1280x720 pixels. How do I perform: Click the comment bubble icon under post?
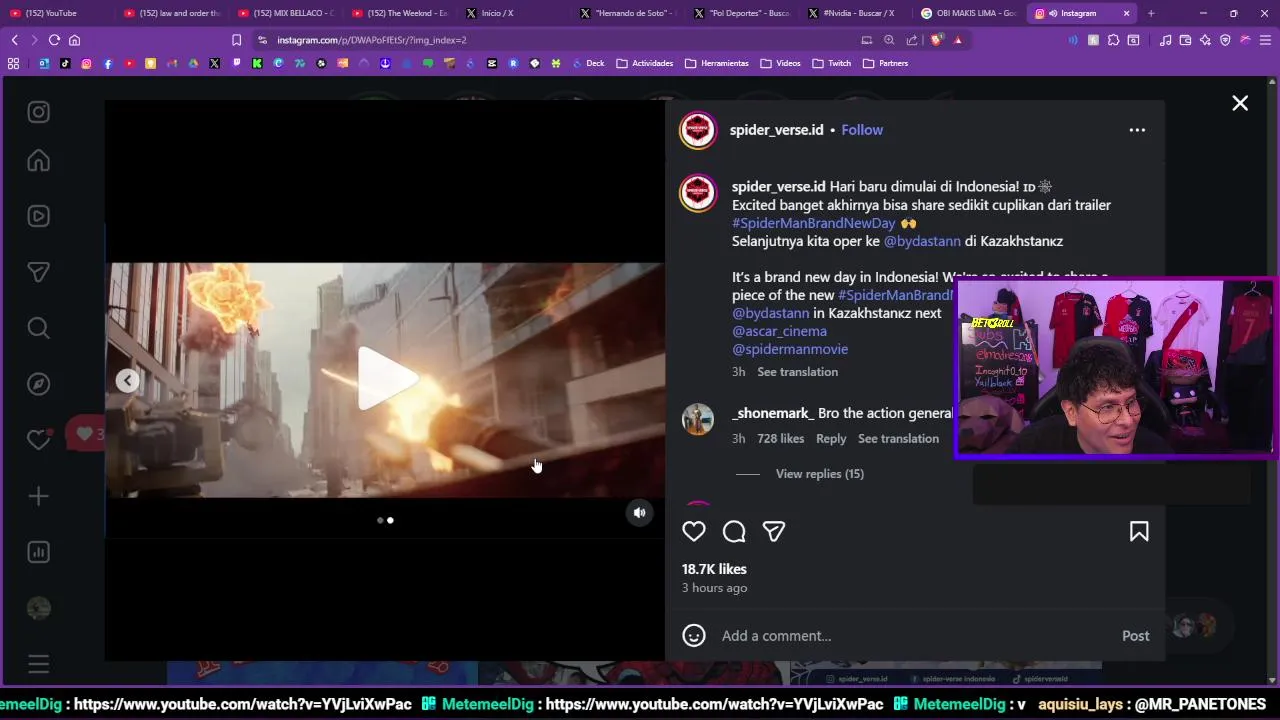click(734, 531)
